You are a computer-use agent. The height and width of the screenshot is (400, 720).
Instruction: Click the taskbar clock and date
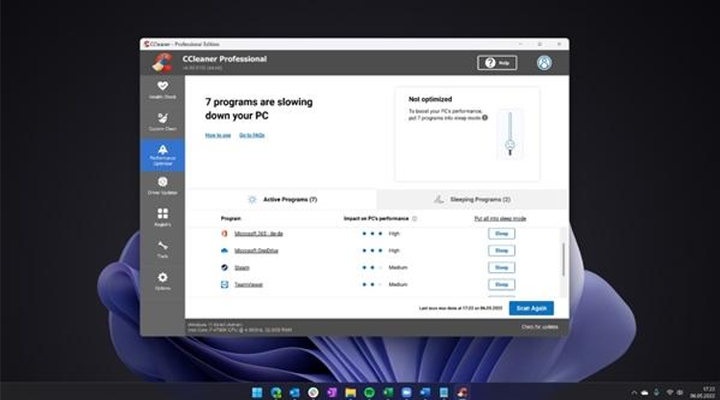coord(703,393)
